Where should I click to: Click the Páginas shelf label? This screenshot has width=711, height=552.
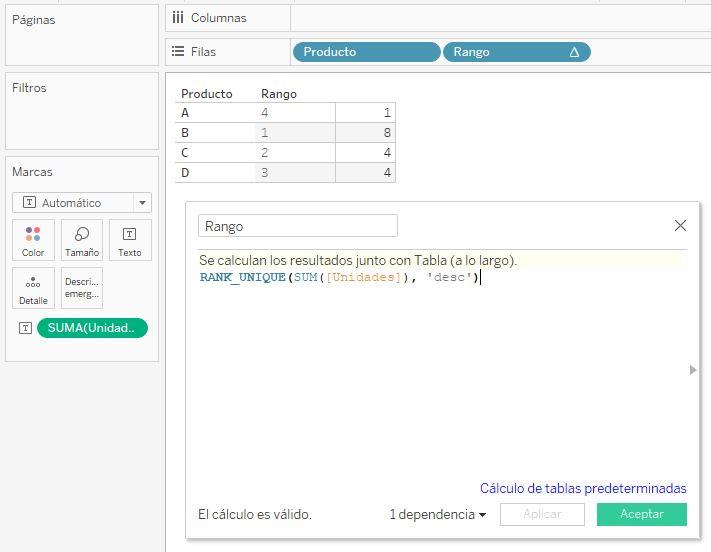click(34, 20)
